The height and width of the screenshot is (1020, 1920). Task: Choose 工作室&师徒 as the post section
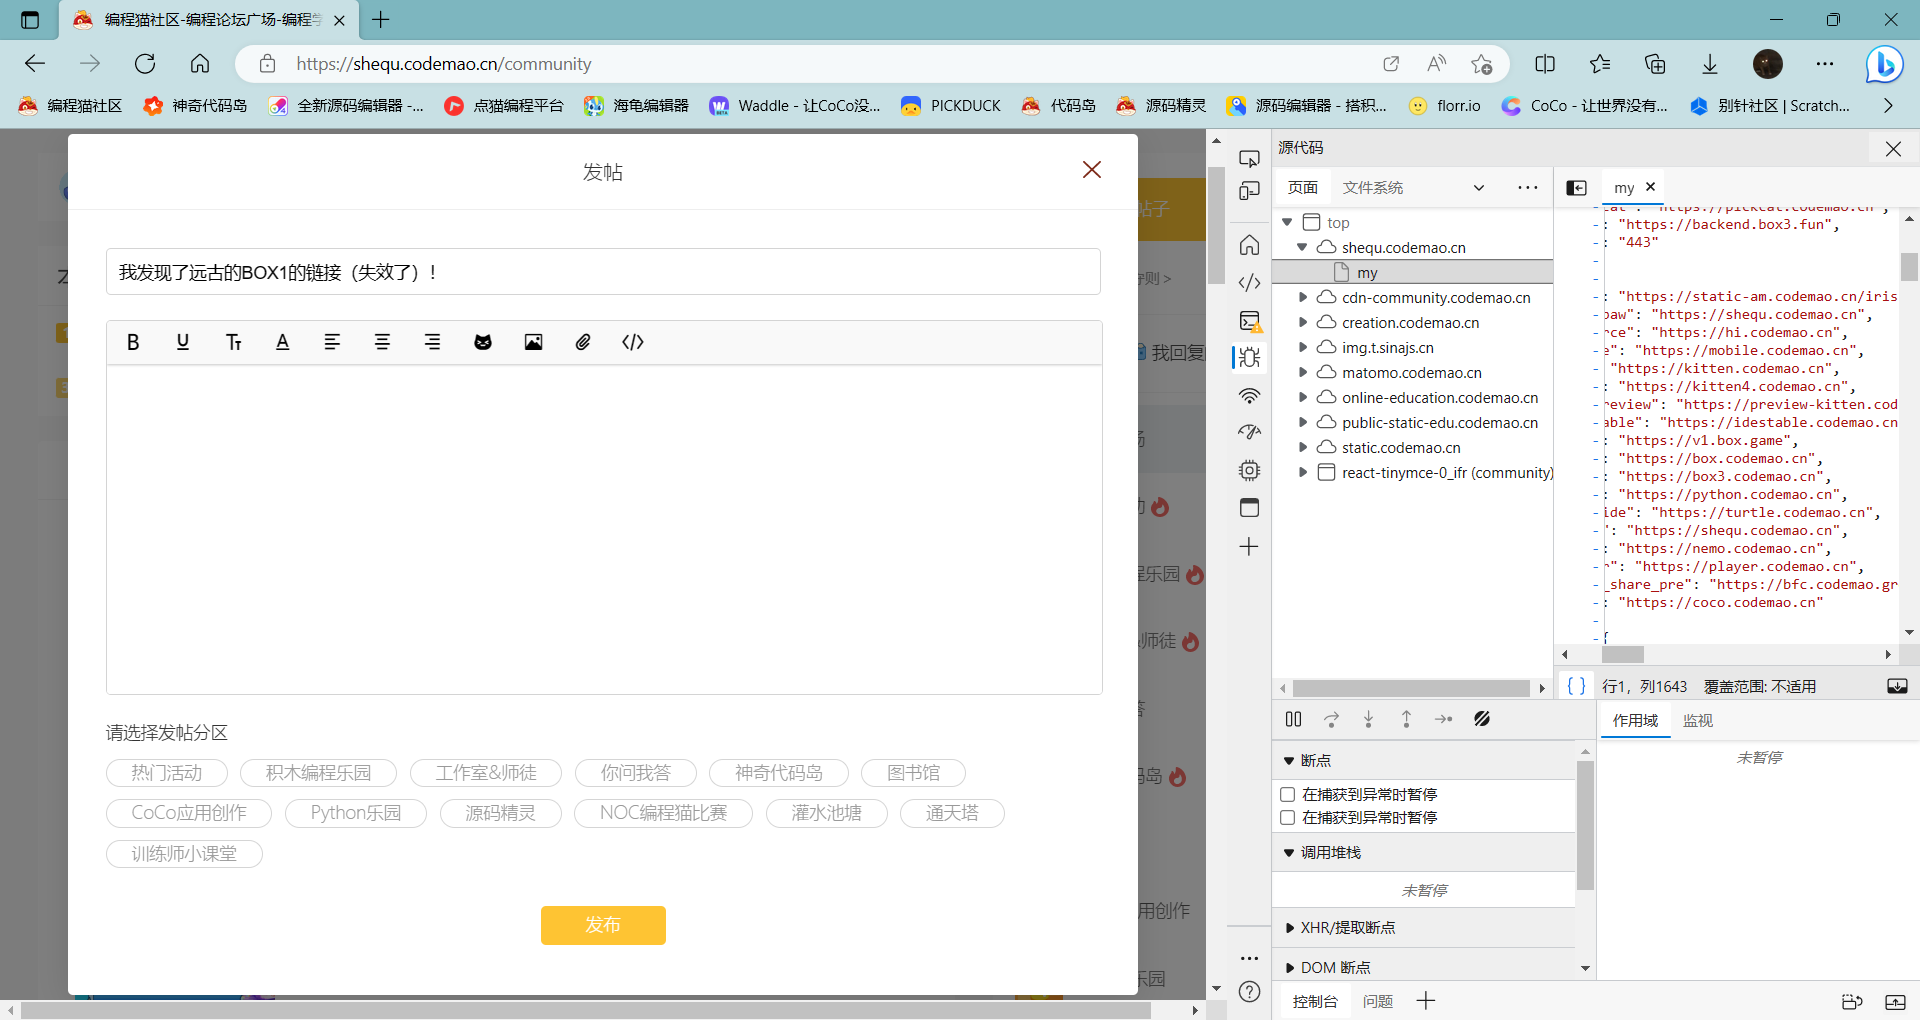pos(486,773)
